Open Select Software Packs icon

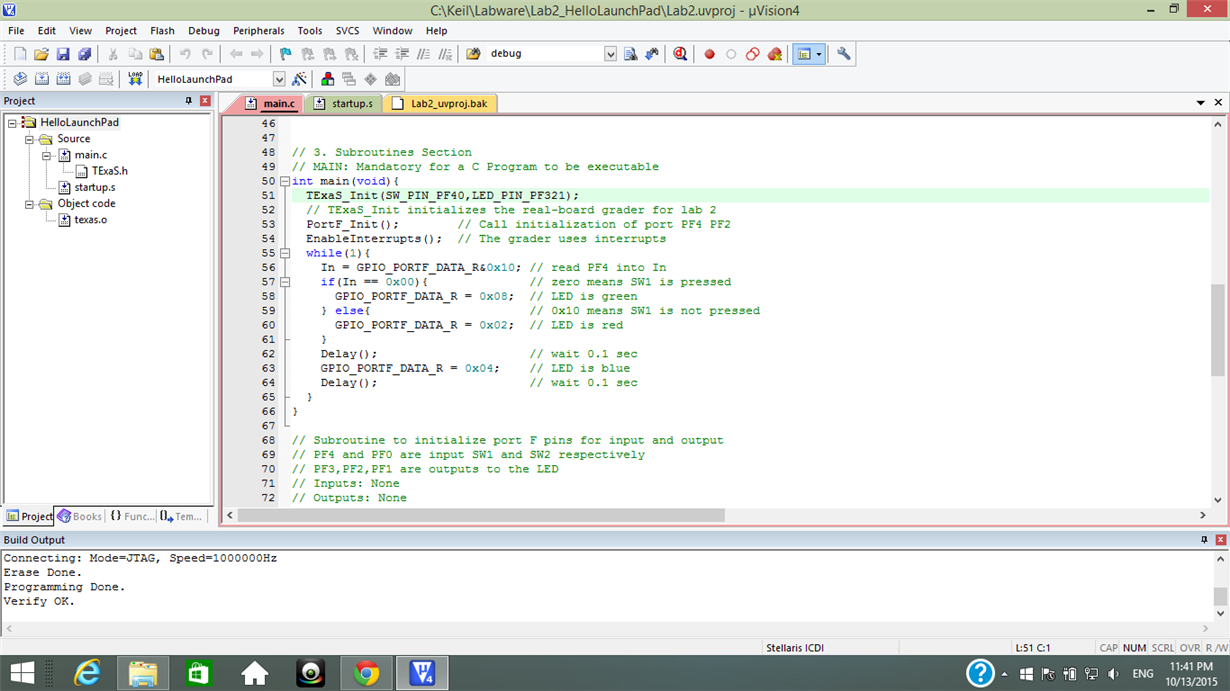pos(393,79)
